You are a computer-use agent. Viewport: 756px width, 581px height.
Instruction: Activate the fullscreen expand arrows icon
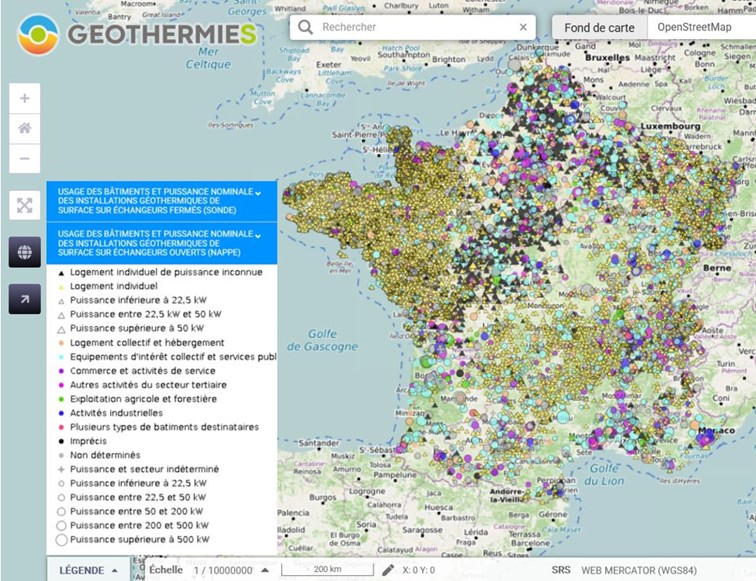[25, 205]
